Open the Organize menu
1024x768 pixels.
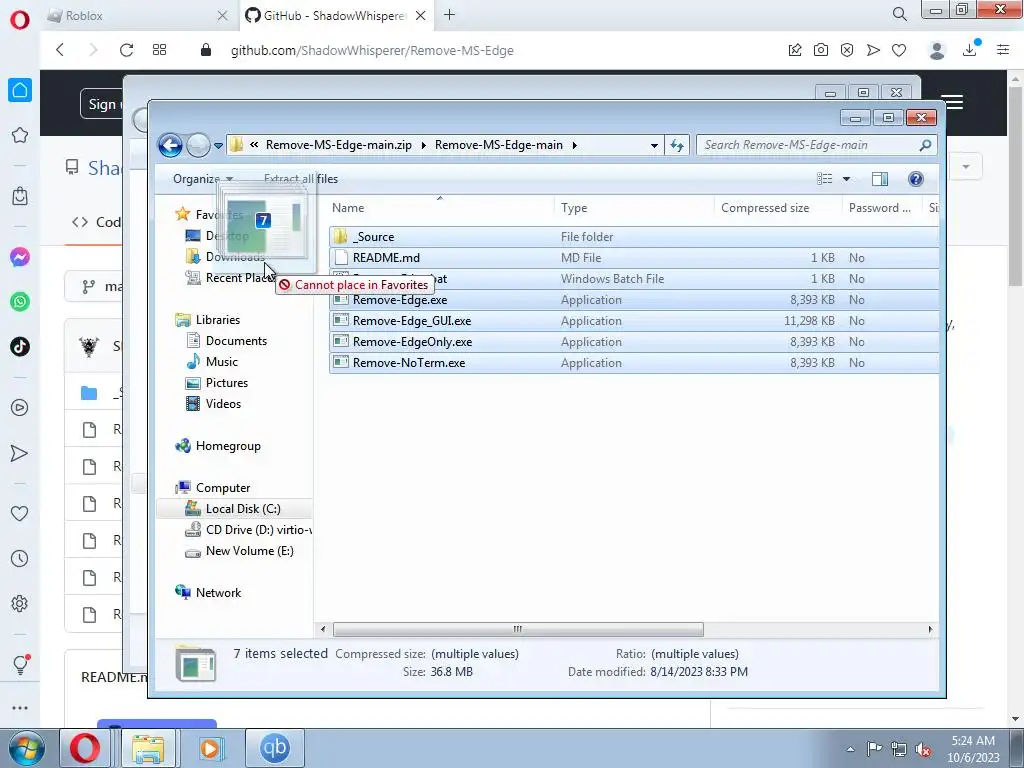point(202,179)
